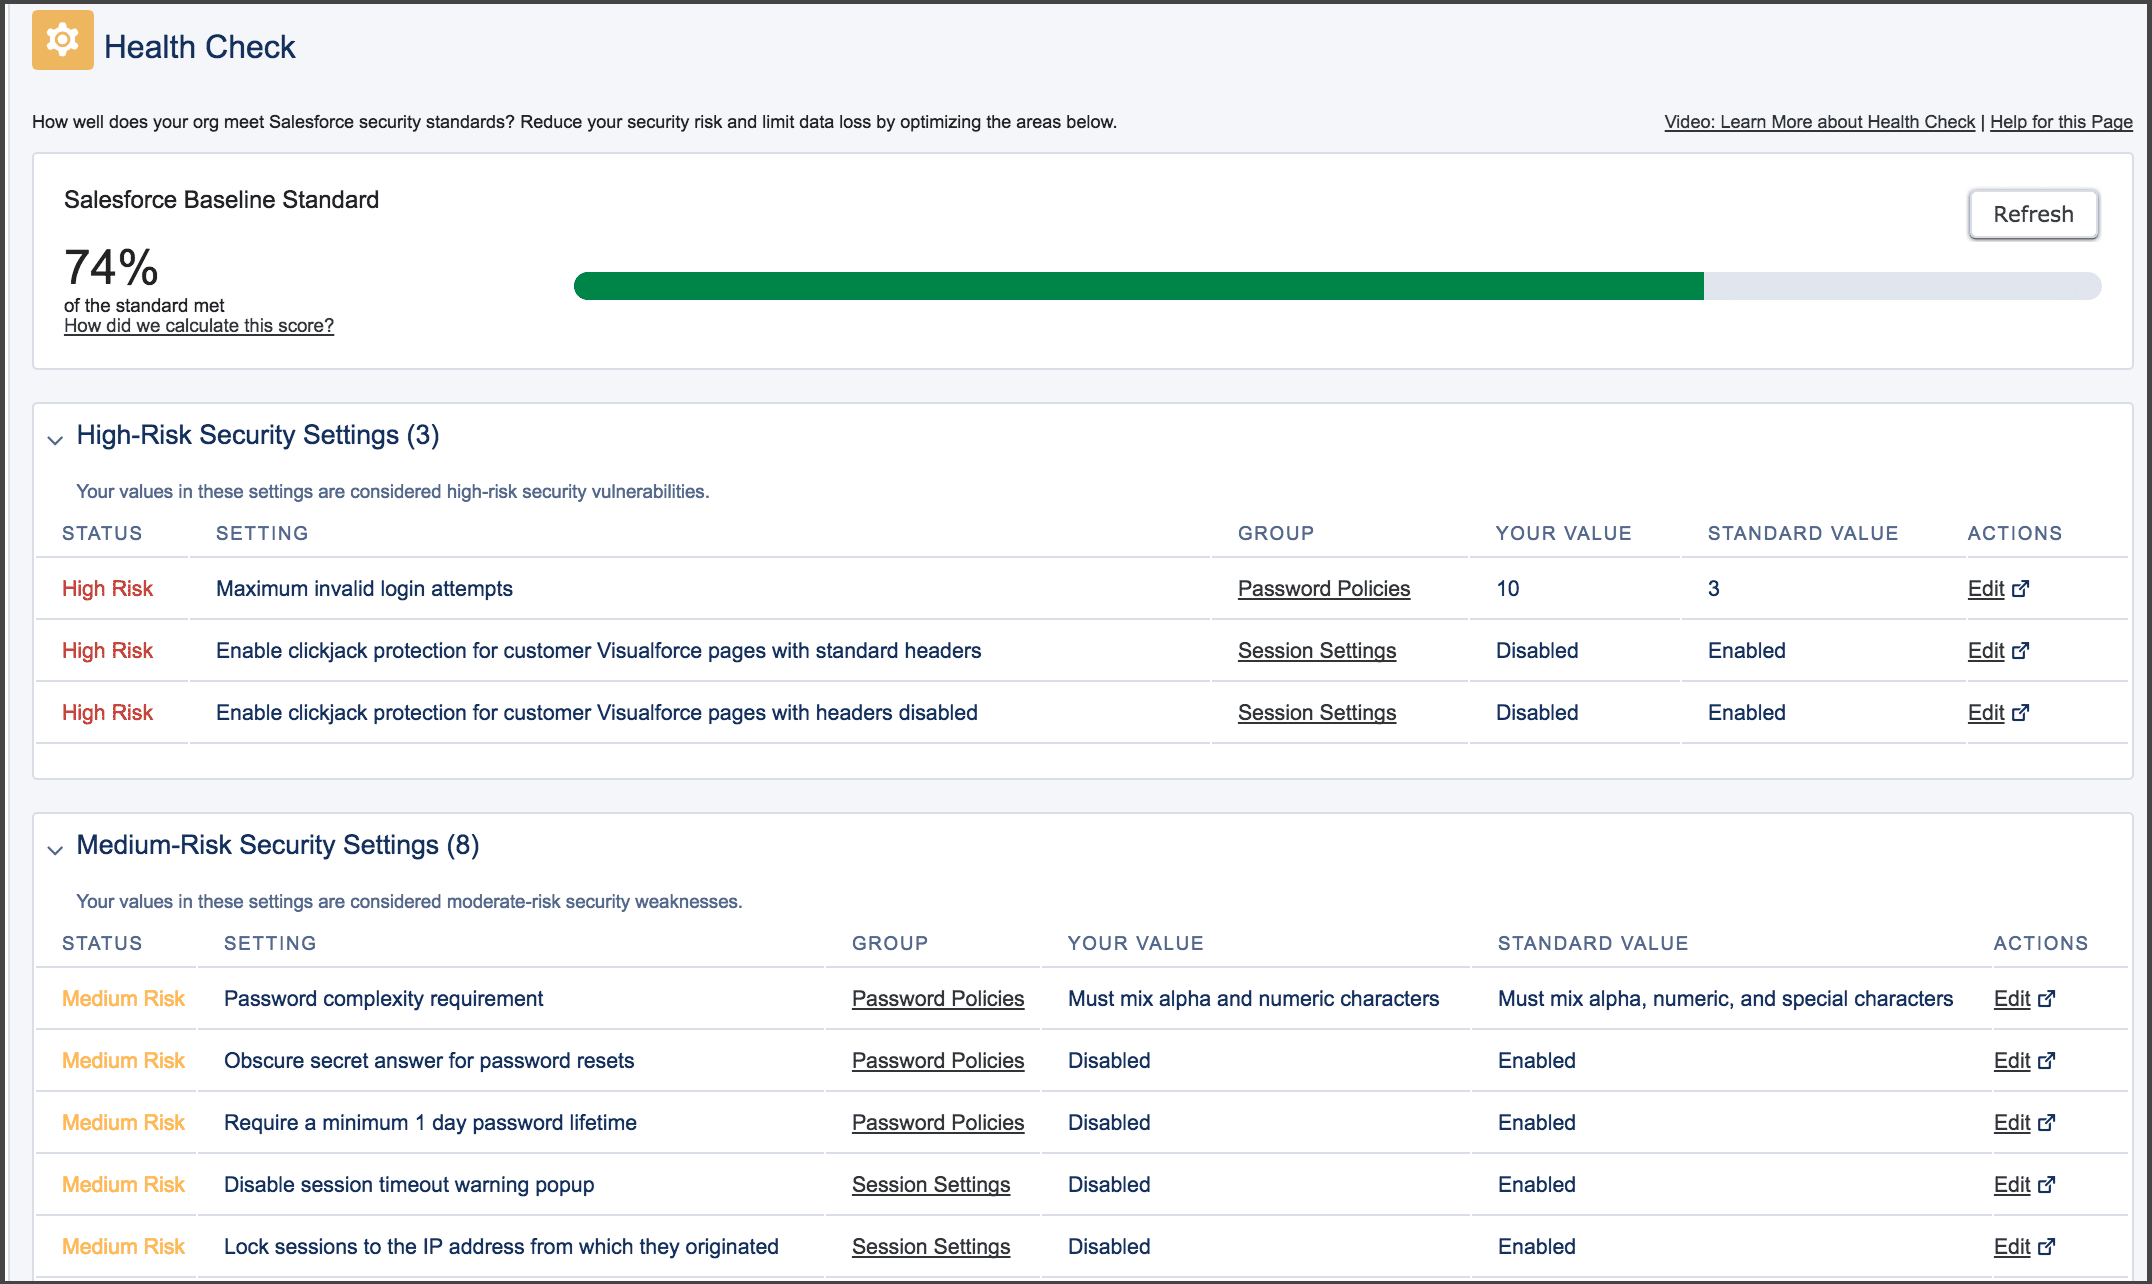2152x1284 pixels.
Task: Click Edit for Obscure secret answer row
Action: 2012,1061
